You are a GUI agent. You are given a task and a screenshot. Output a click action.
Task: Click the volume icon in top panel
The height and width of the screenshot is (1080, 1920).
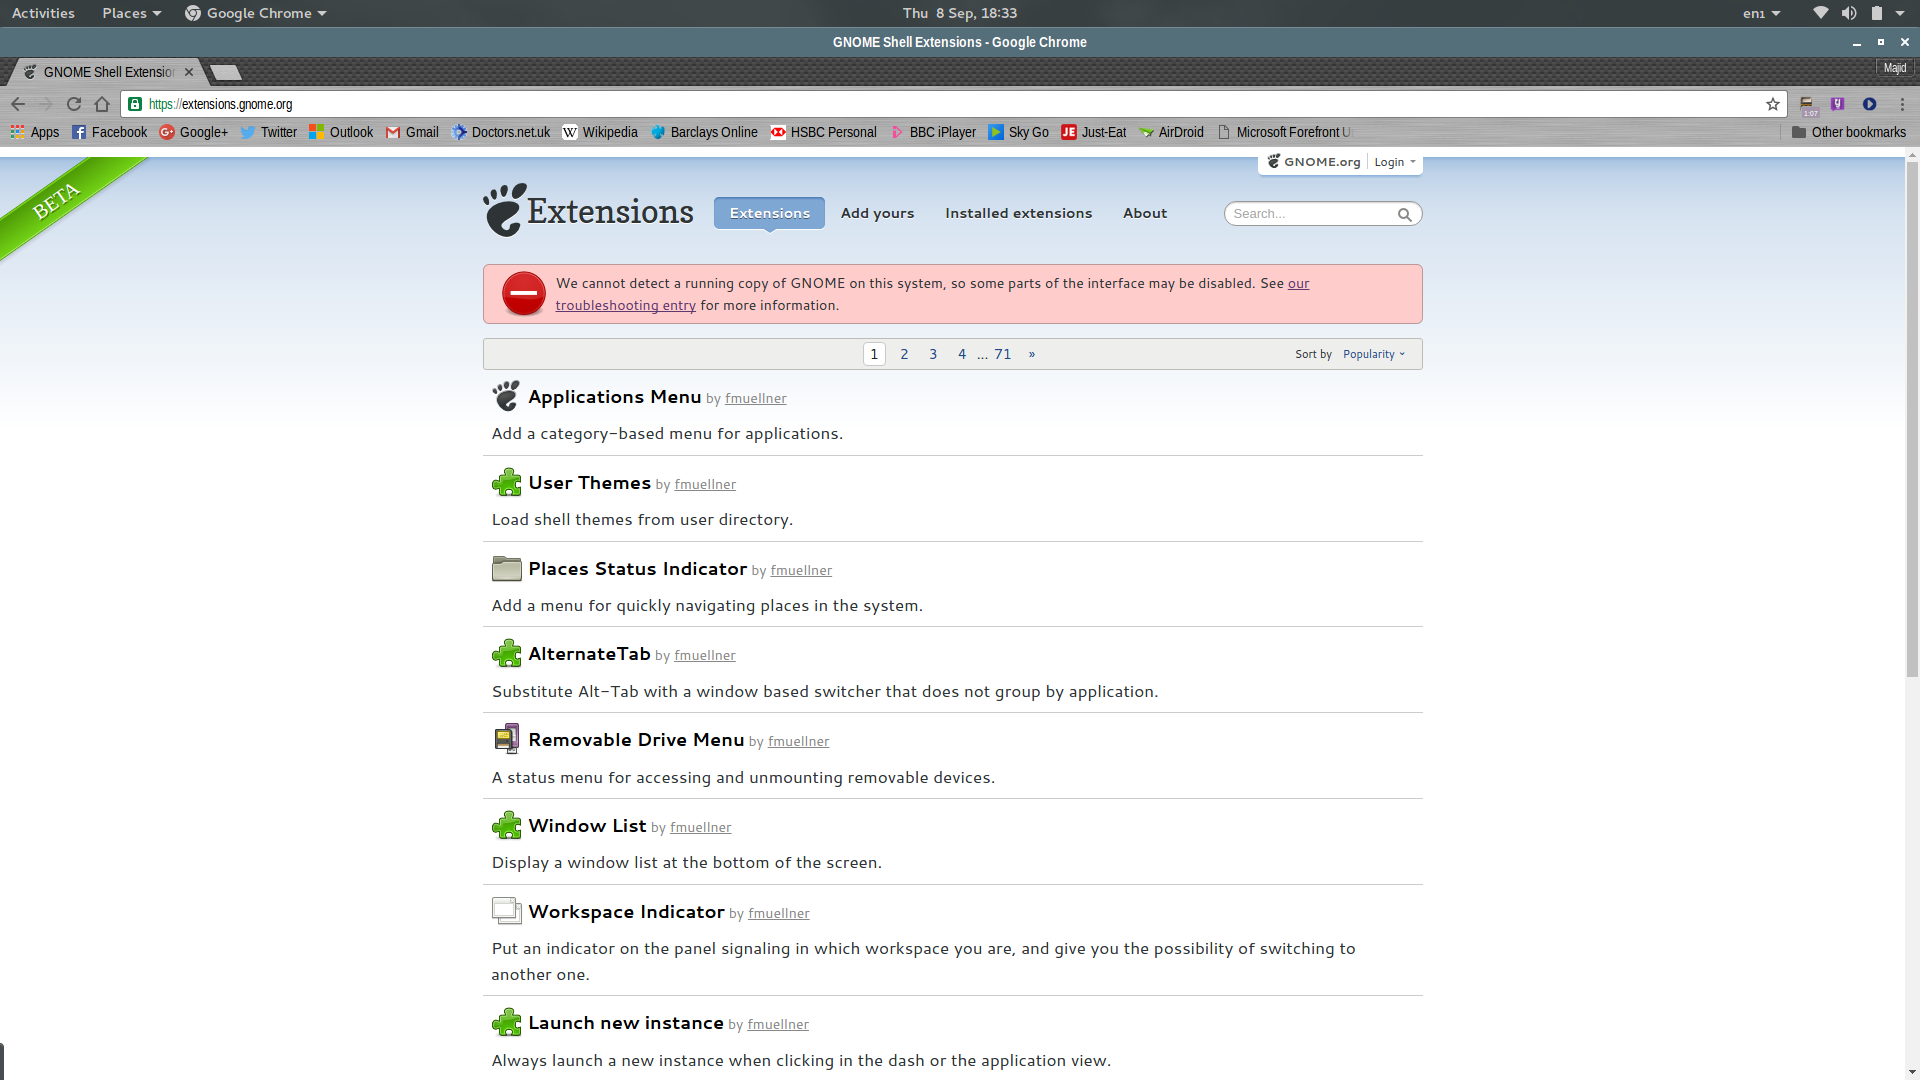1849,13
